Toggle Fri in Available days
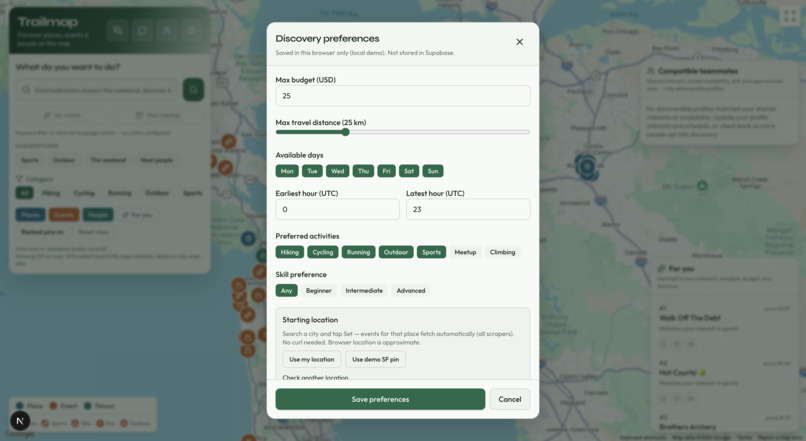The image size is (806, 441). [387, 171]
